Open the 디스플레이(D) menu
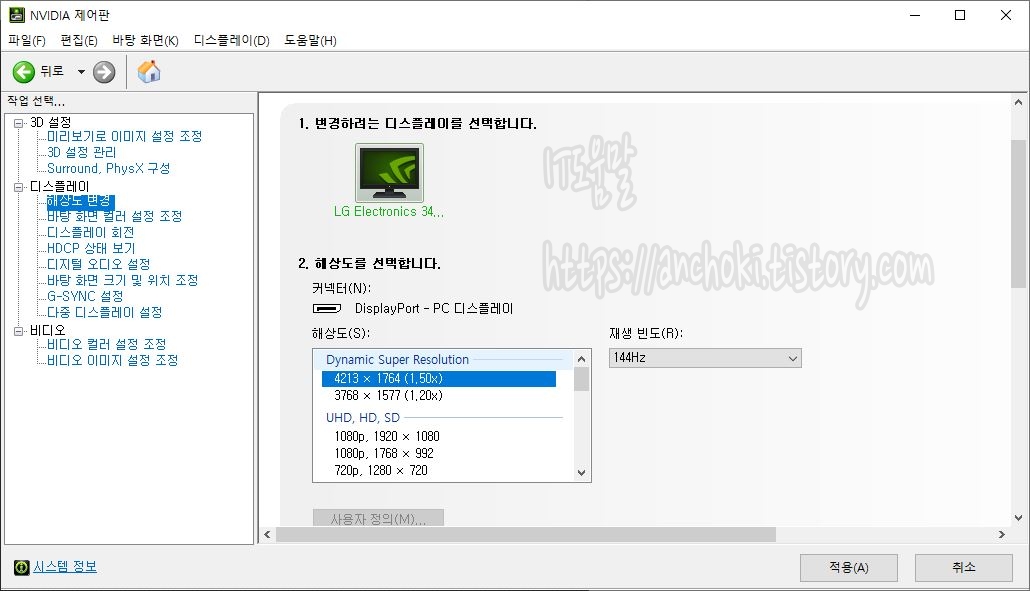The image size is (1030, 591). (x=231, y=40)
